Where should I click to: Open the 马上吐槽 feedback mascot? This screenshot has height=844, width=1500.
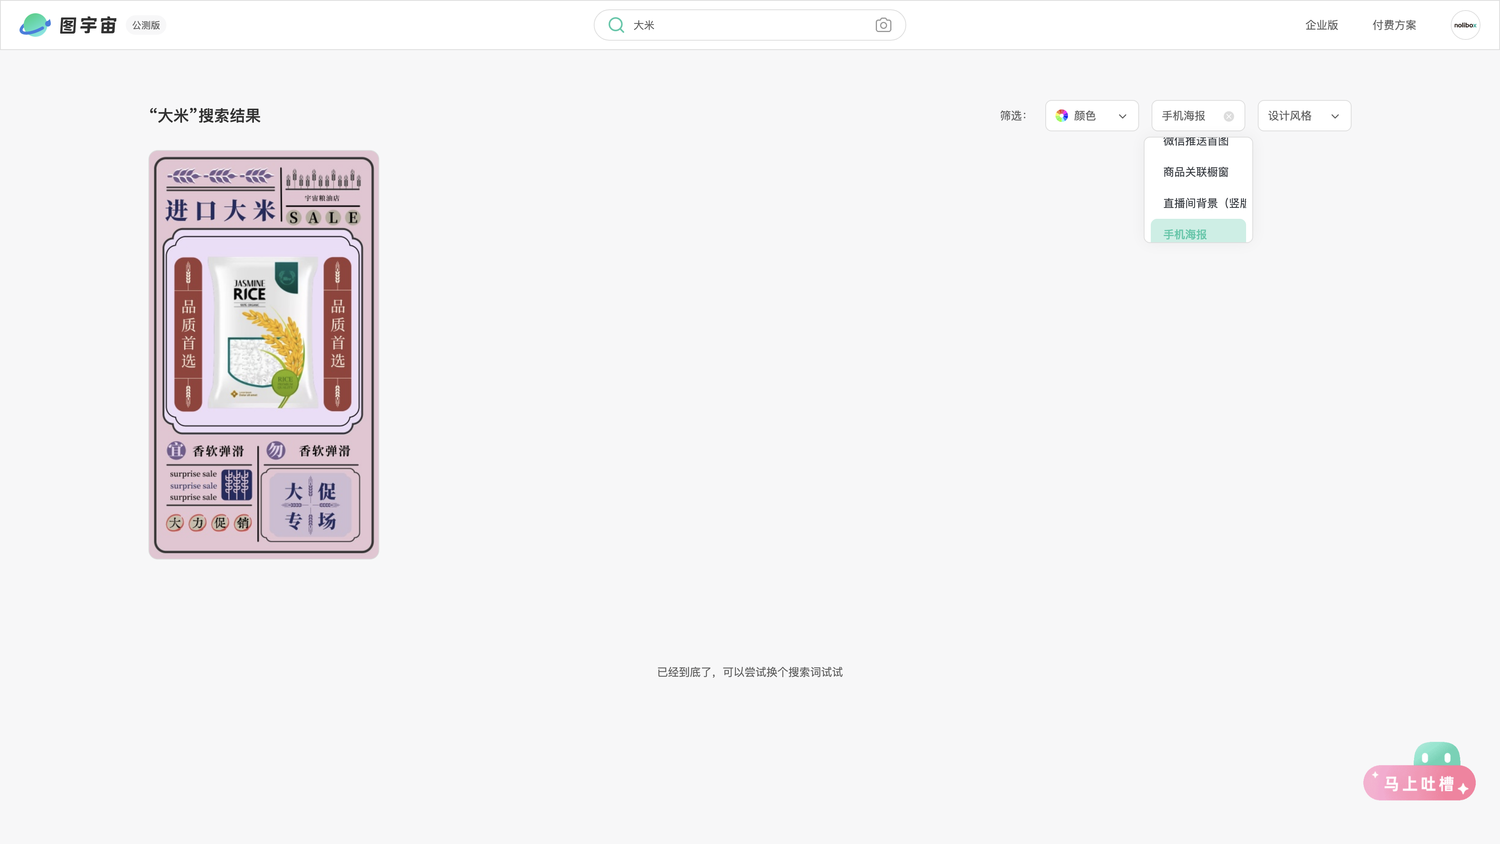click(x=1420, y=771)
